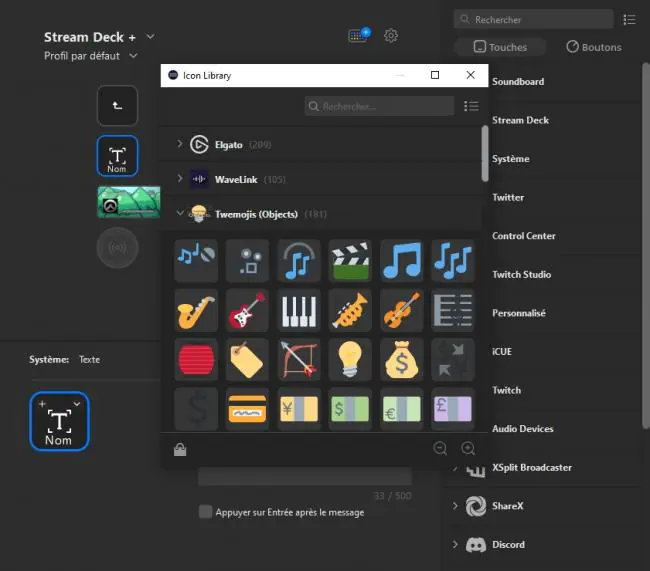
Task: Choose the light bulb icon
Action: click(350, 360)
